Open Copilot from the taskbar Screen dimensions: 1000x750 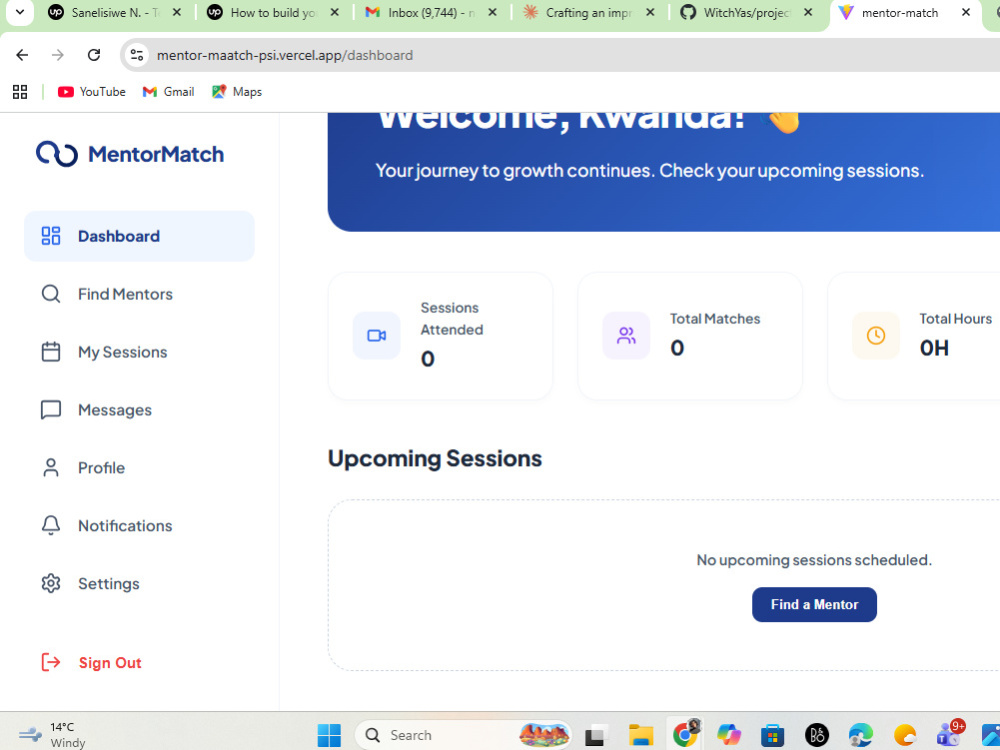(x=728, y=735)
